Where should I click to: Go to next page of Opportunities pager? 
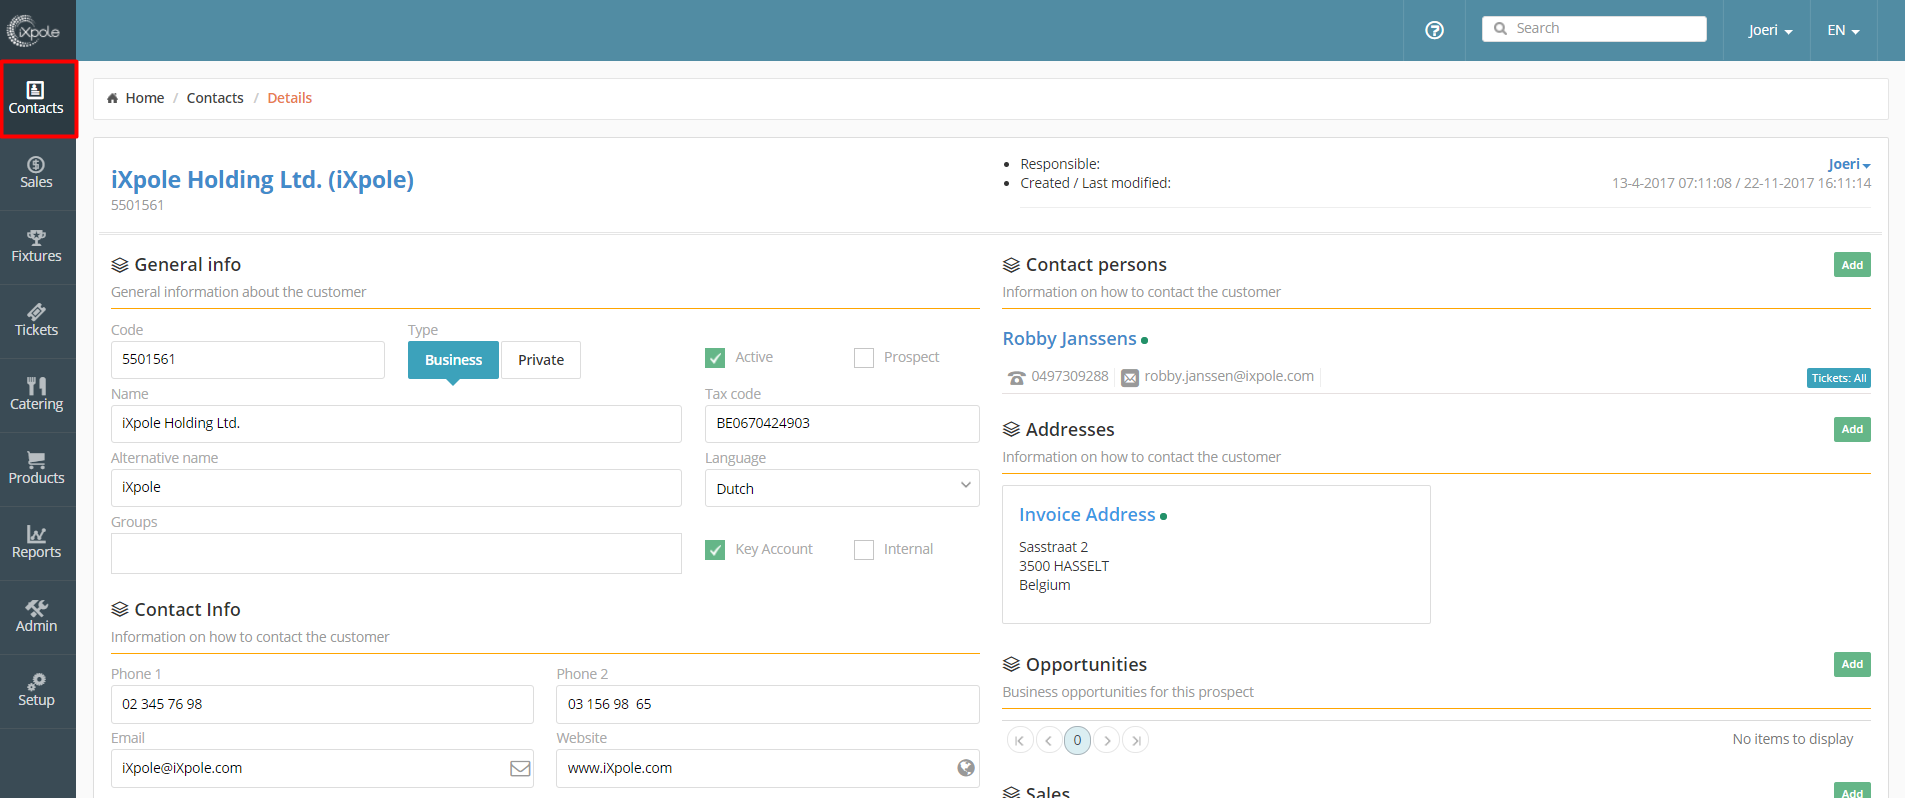point(1106,740)
